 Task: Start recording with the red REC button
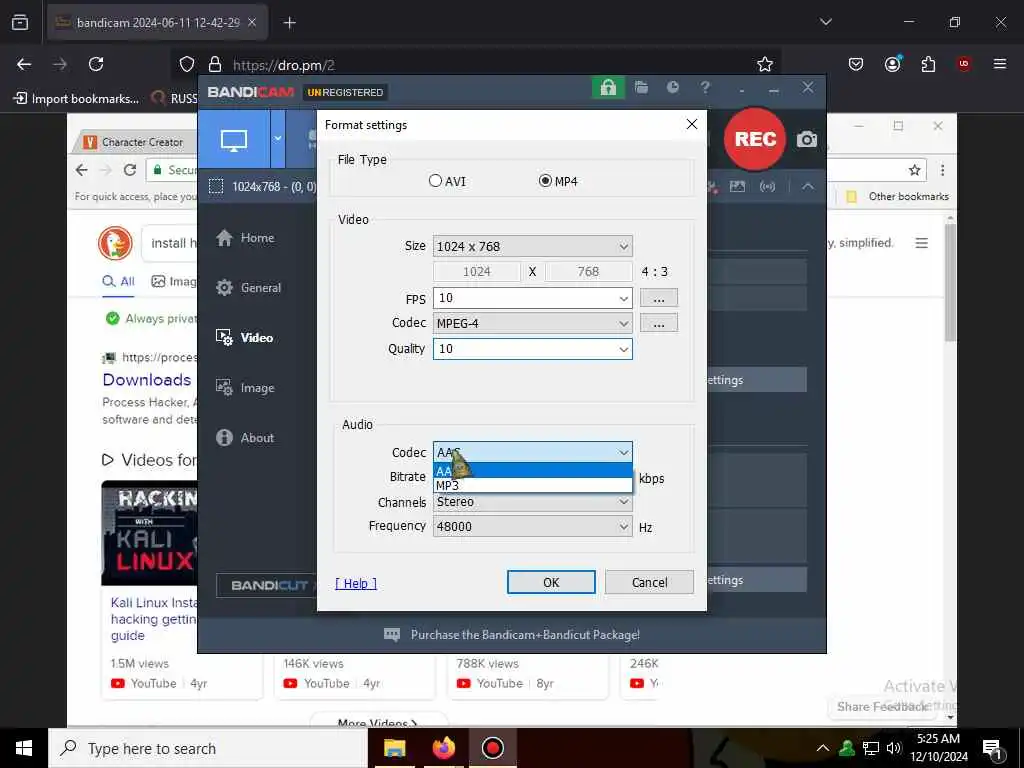coord(755,138)
